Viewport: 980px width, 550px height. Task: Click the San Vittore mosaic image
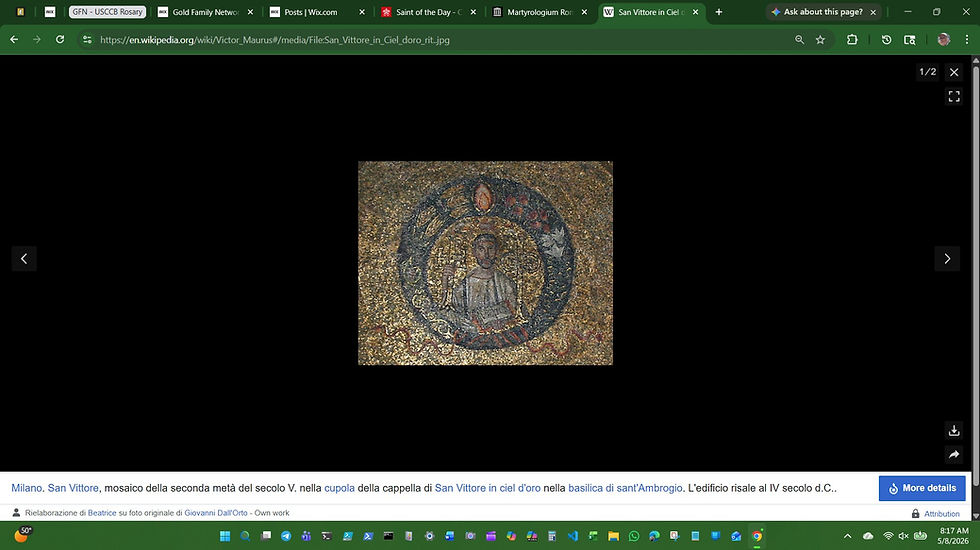485,263
